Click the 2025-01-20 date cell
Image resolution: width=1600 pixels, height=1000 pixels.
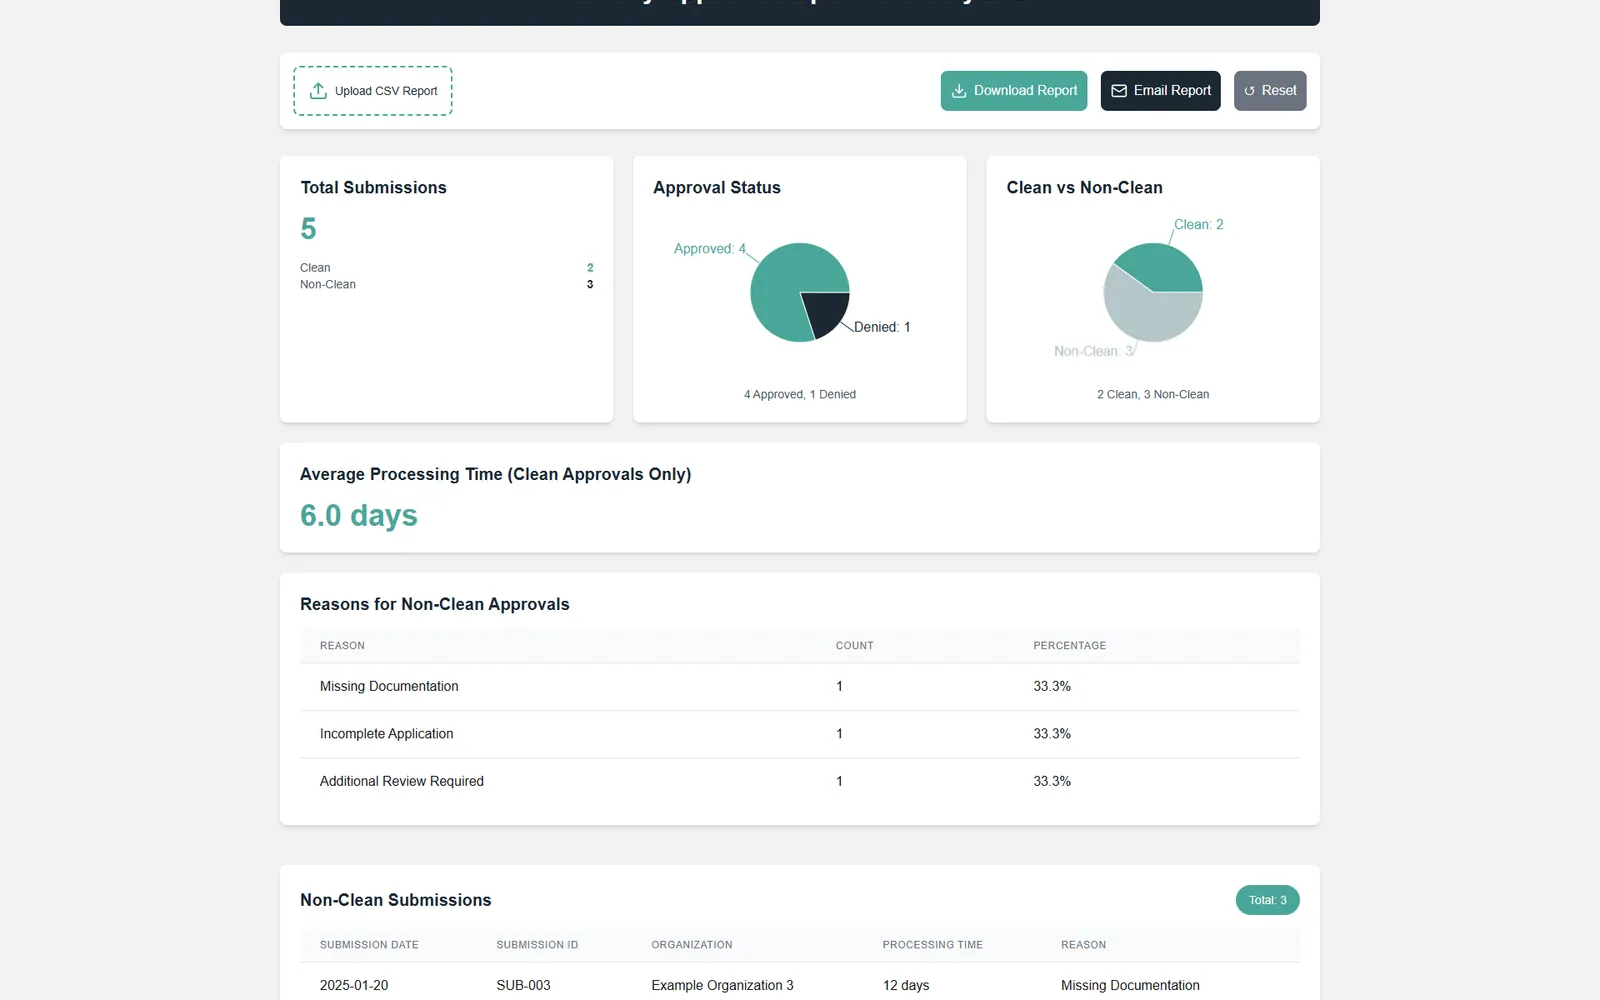tap(354, 986)
